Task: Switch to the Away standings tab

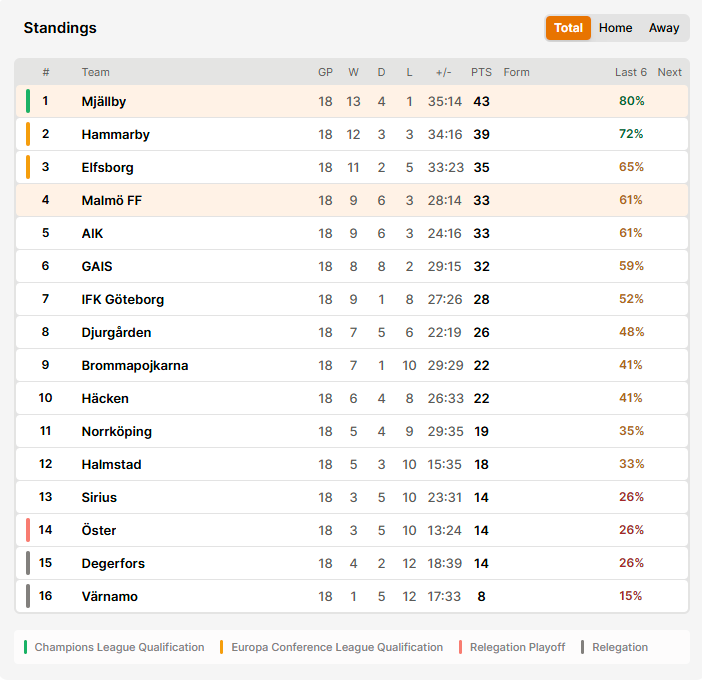Action: 664,28
